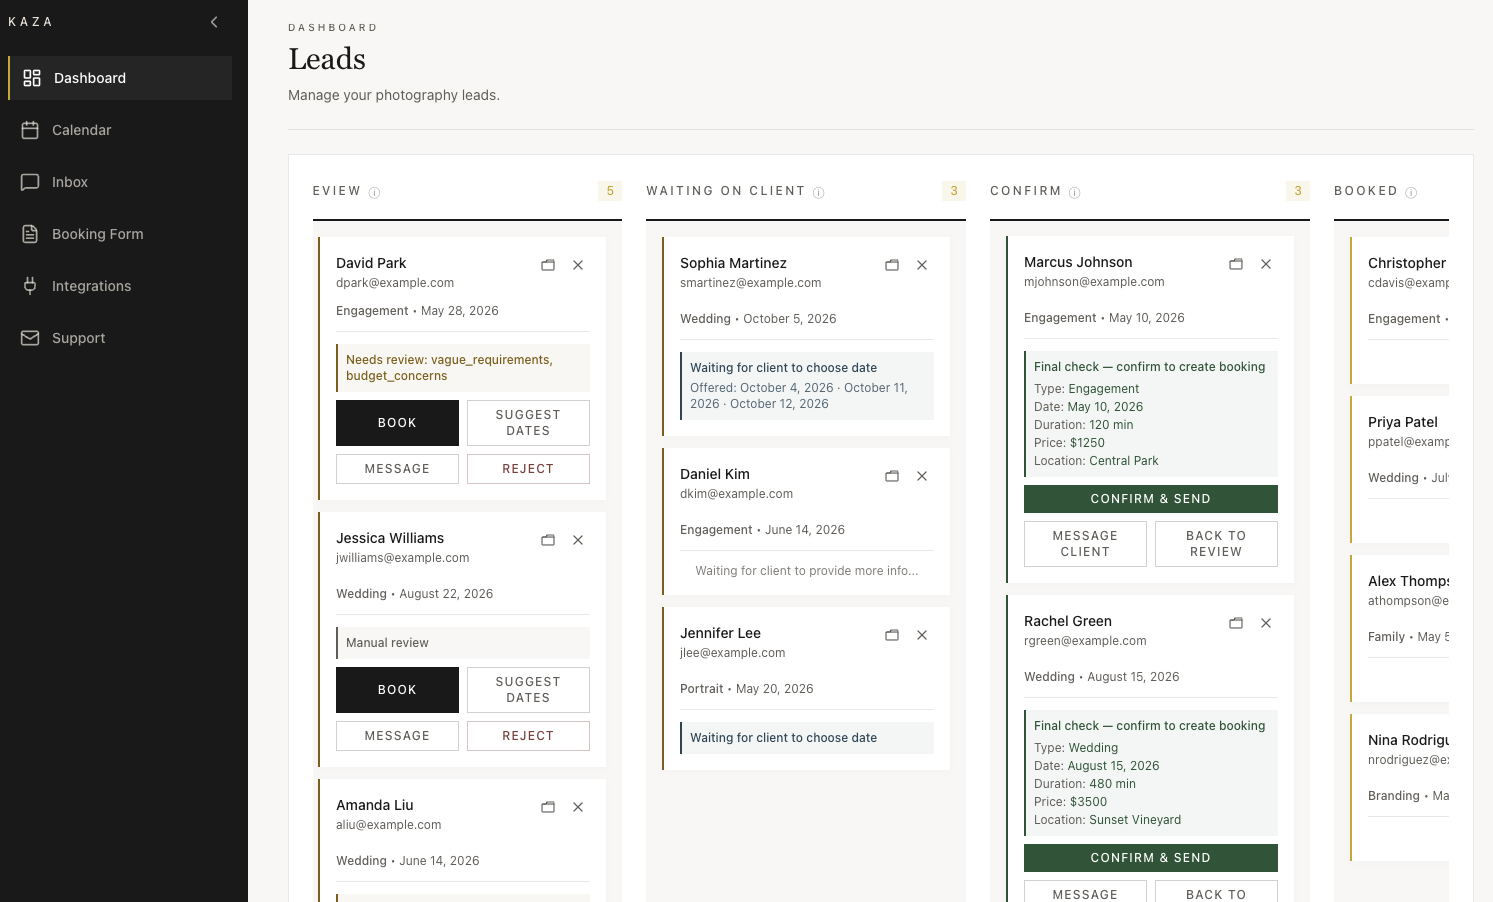This screenshot has width=1493, height=902.
Task: Archive David Park's lead card
Action: point(548,265)
